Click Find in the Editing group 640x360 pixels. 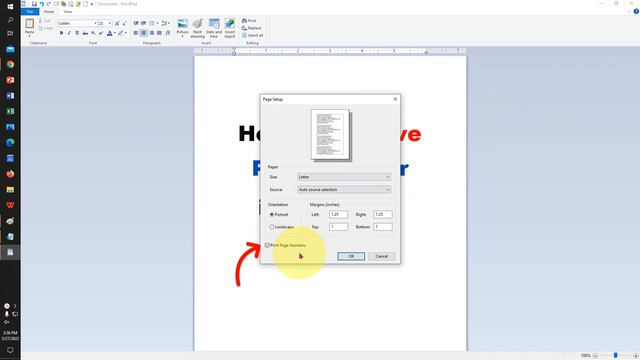[249, 20]
